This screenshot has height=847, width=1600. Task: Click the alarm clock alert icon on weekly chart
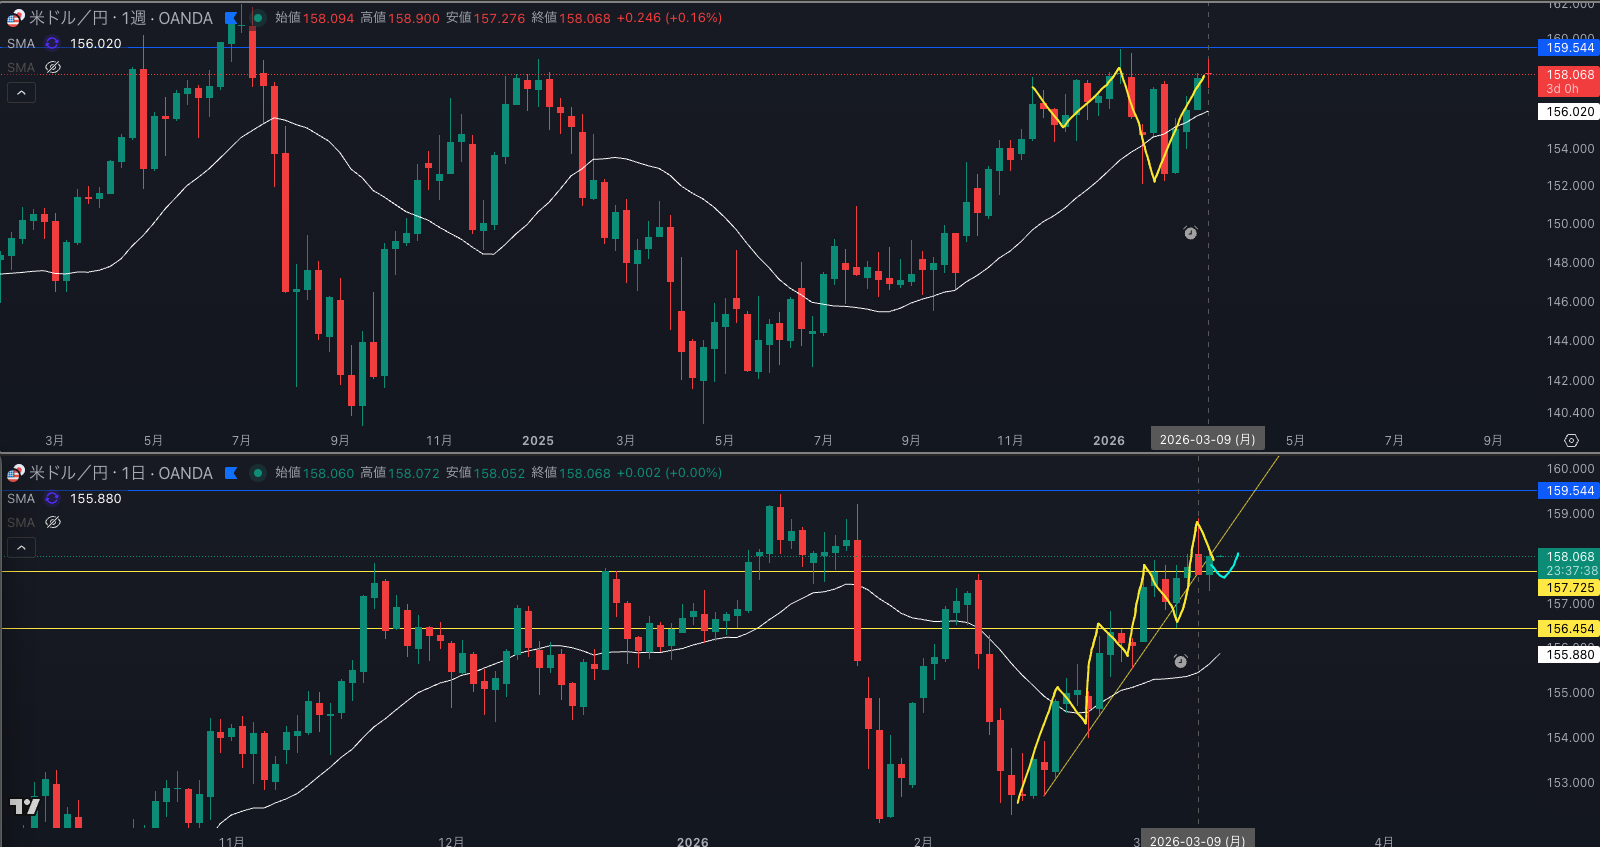1190,233
